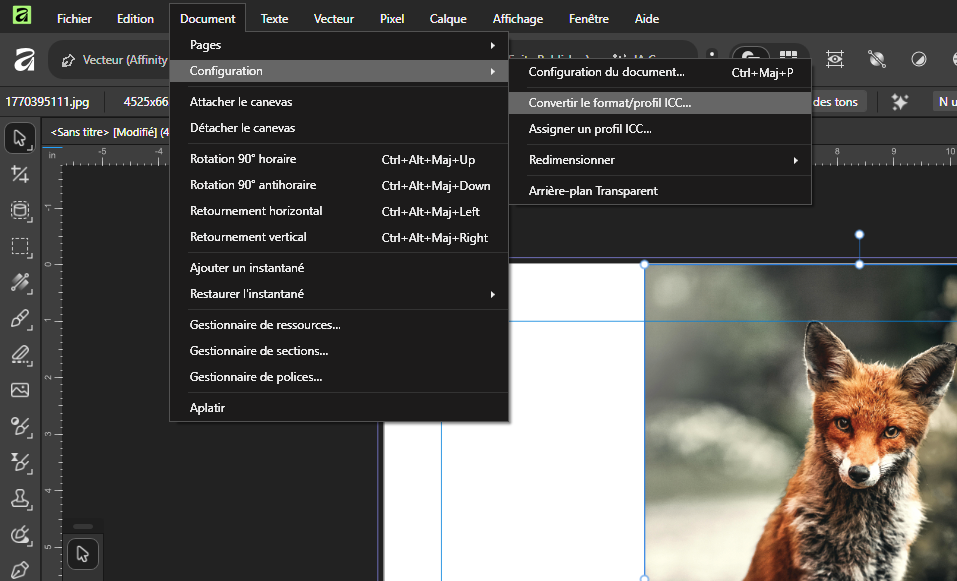Image resolution: width=957 pixels, height=581 pixels.
Task: Toggle the eye preview mode icon
Action: [834, 59]
